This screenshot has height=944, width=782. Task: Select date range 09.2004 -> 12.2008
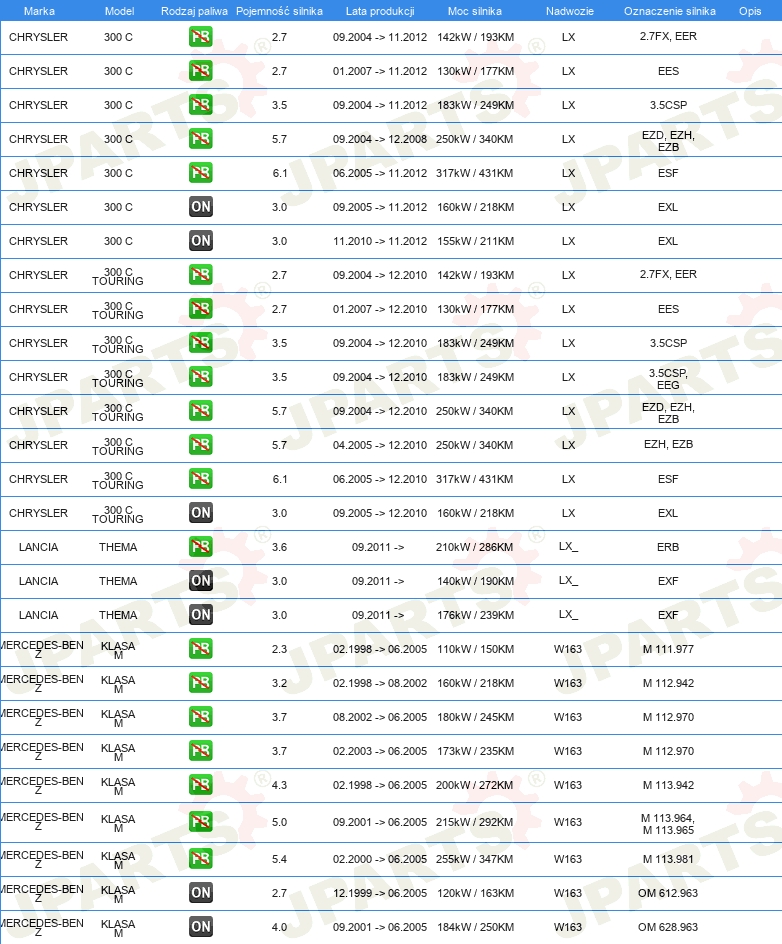380,140
